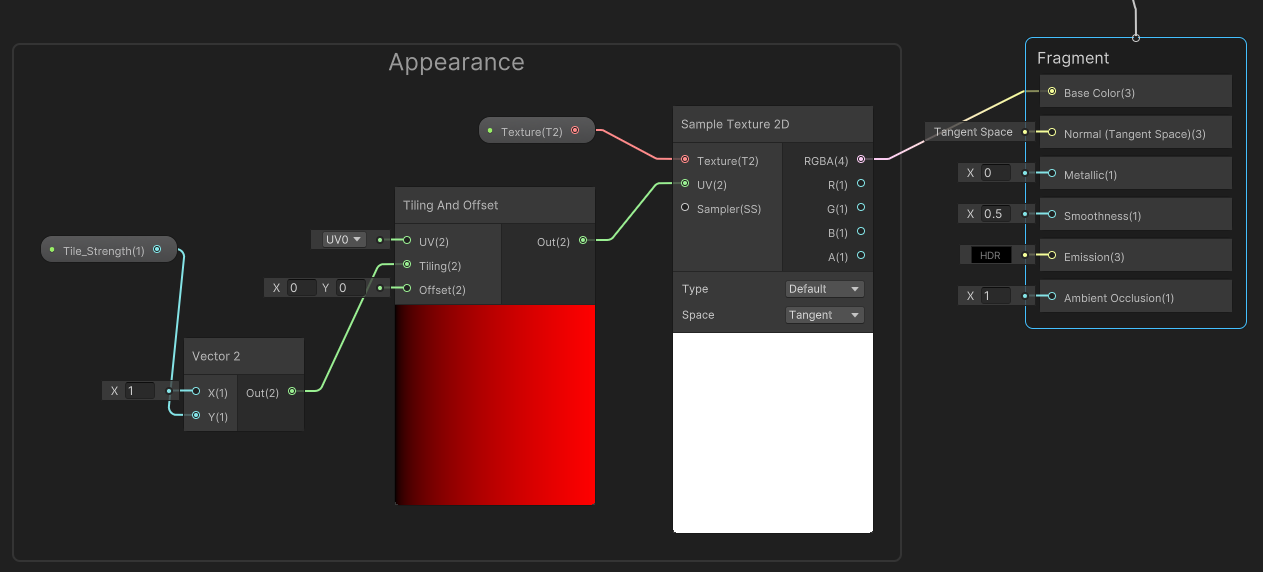
Task: Click Smoothness(1) input port
Action: [x=1051, y=215]
